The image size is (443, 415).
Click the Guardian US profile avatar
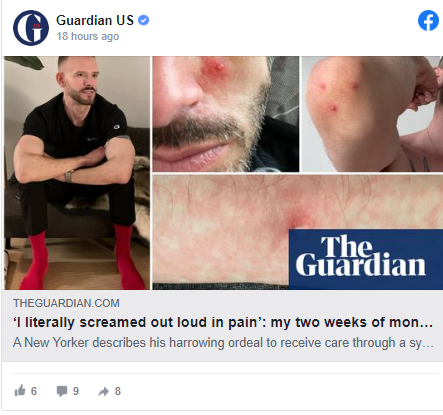[x=31, y=28]
